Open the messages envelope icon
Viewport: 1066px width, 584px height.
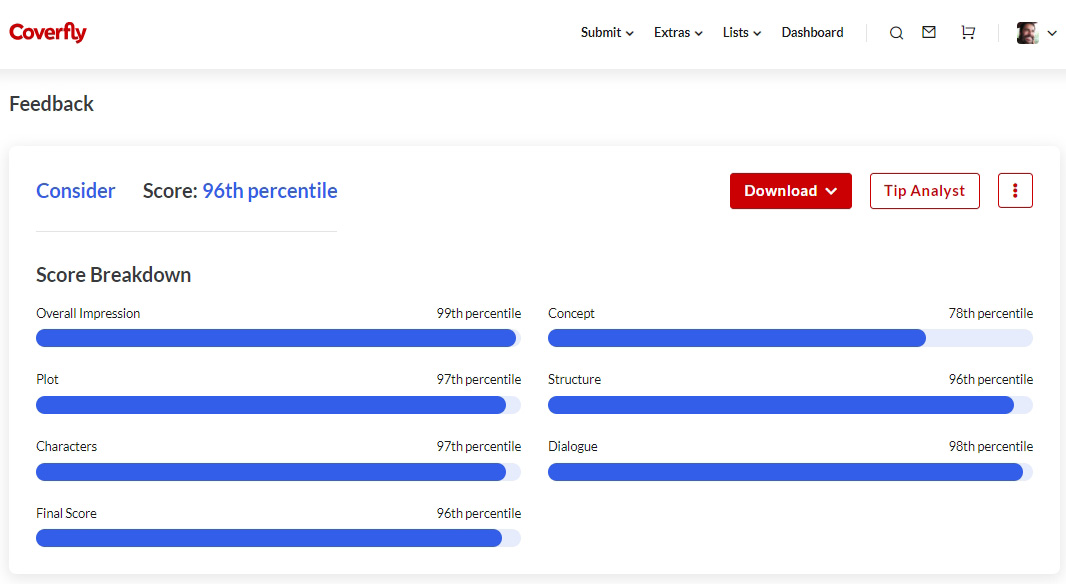929,32
